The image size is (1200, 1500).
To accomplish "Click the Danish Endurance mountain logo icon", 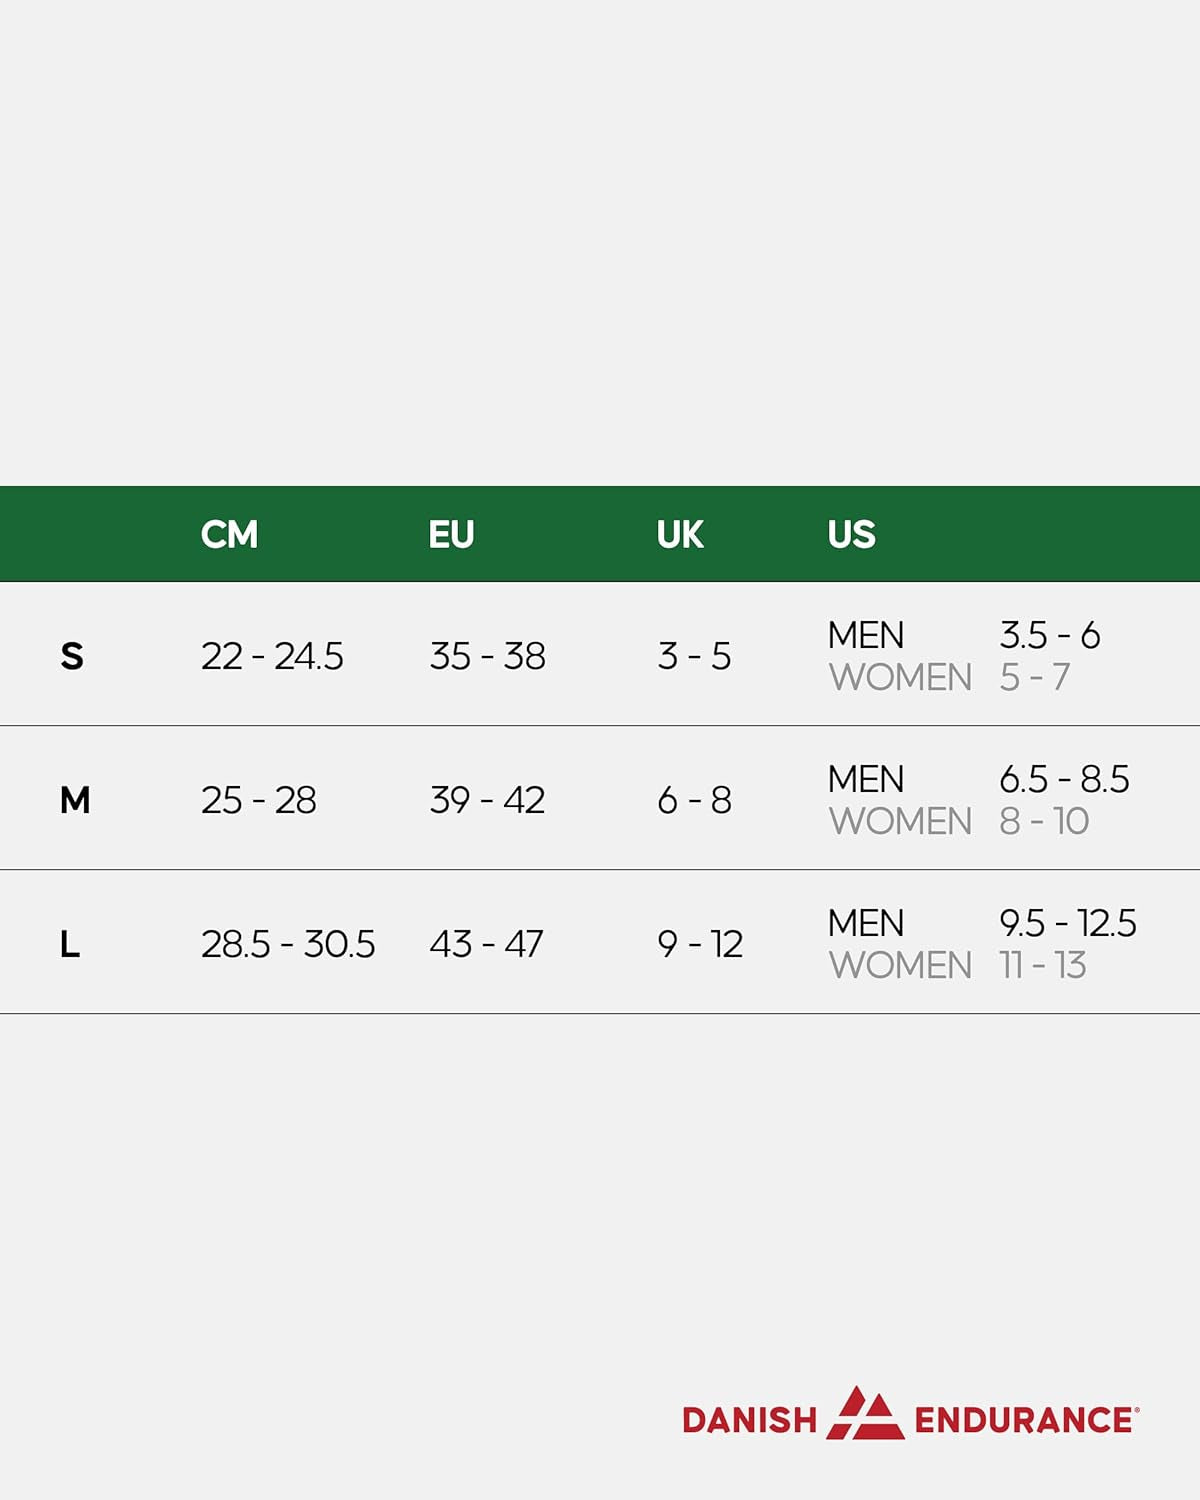I will click(865, 1414).
